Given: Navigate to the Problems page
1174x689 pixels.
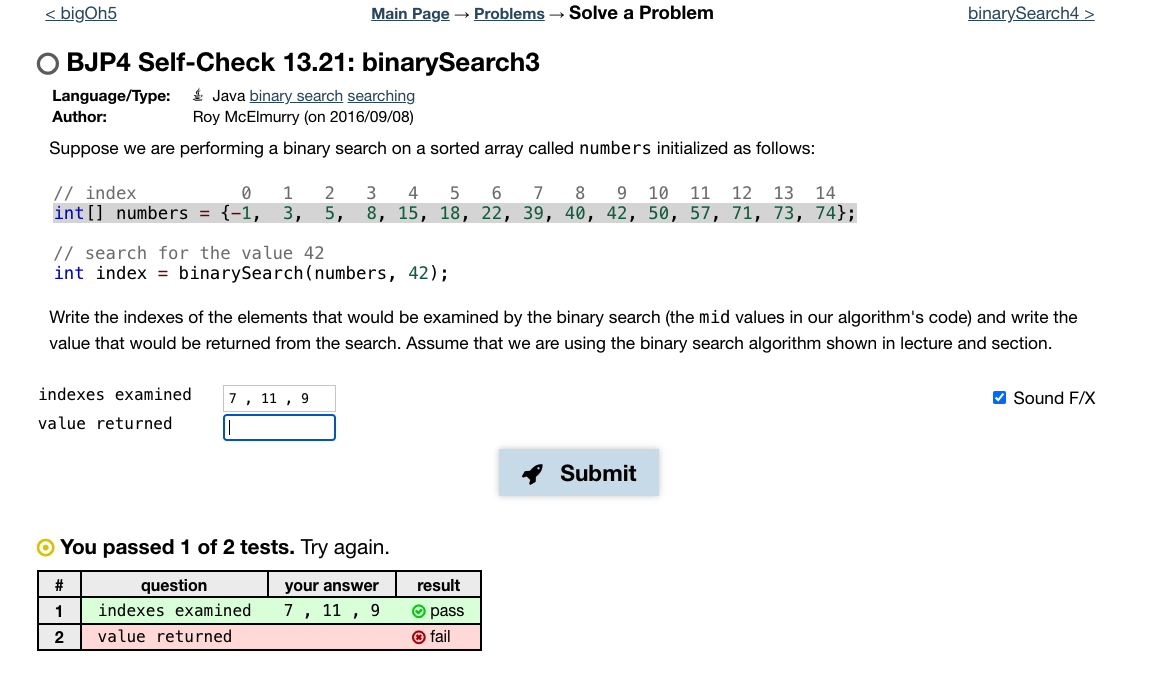Looking at the screenshot, I should (509, 13).
